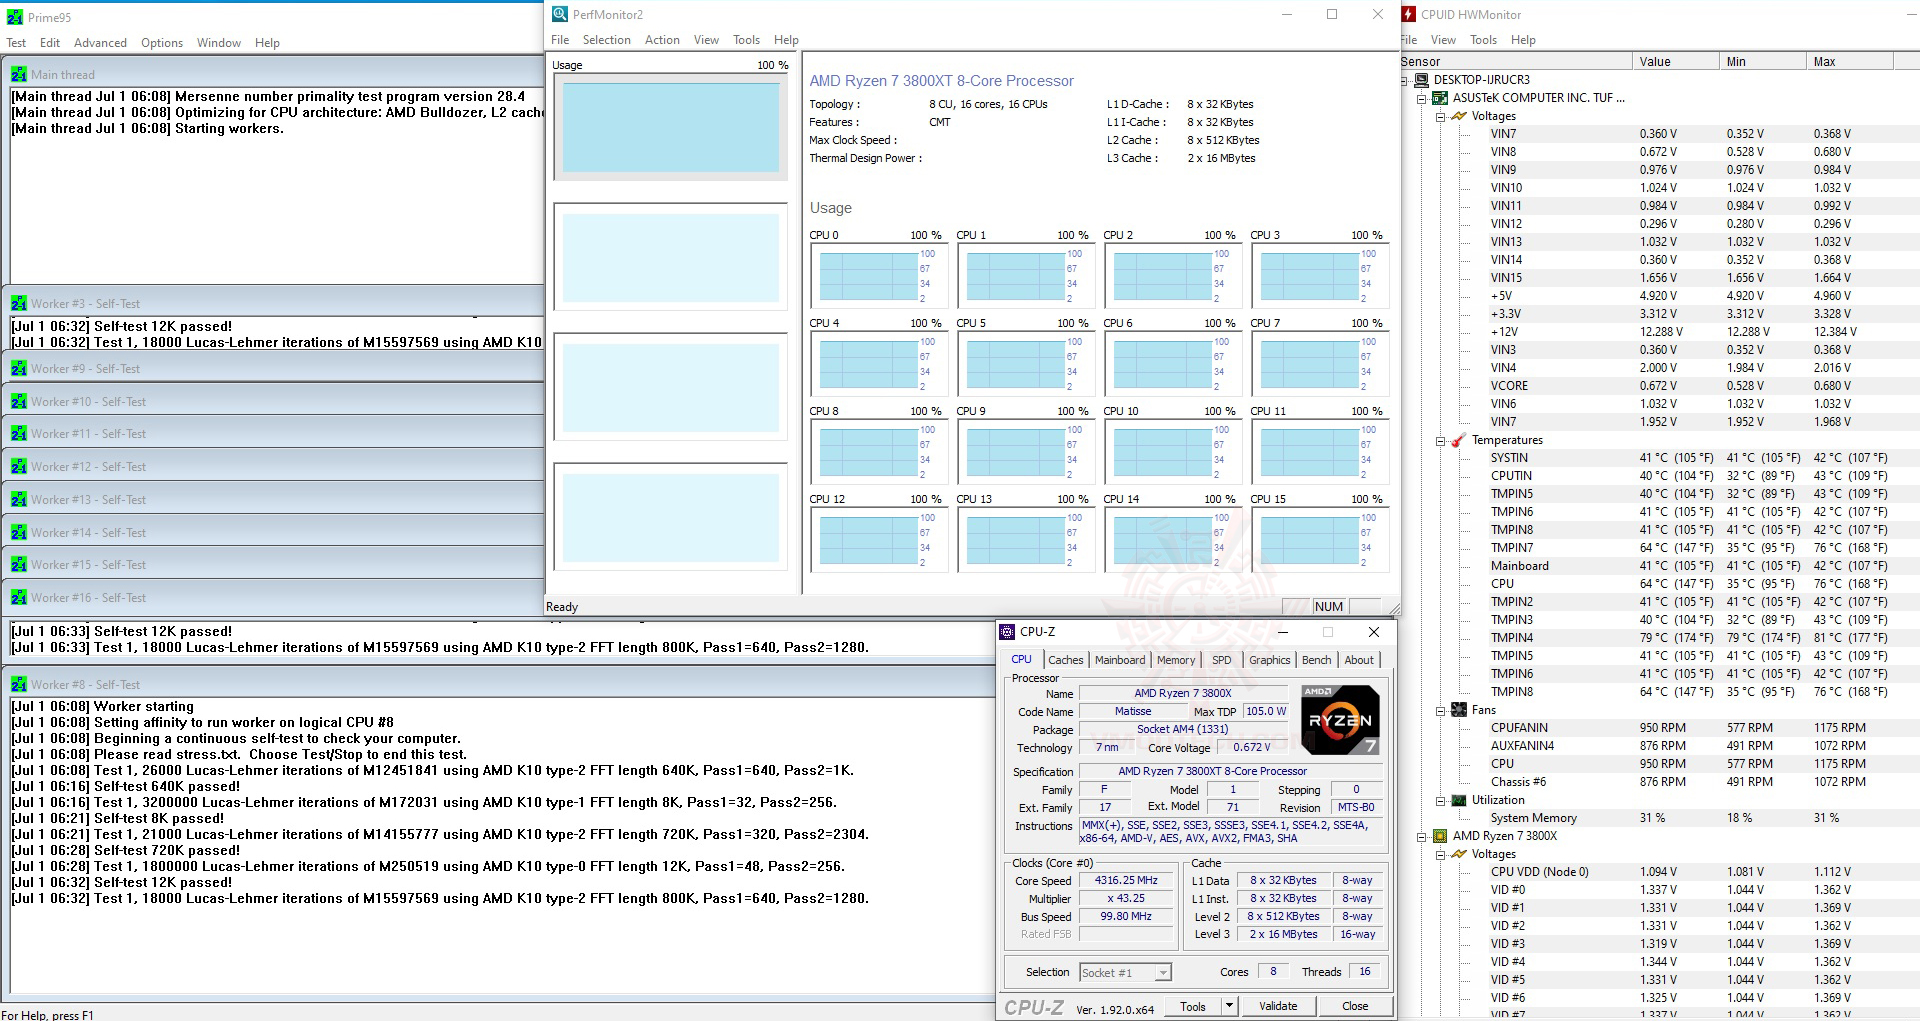
Task: Click the Worker #14 Self-Test window icon
Action: [19, 532]
